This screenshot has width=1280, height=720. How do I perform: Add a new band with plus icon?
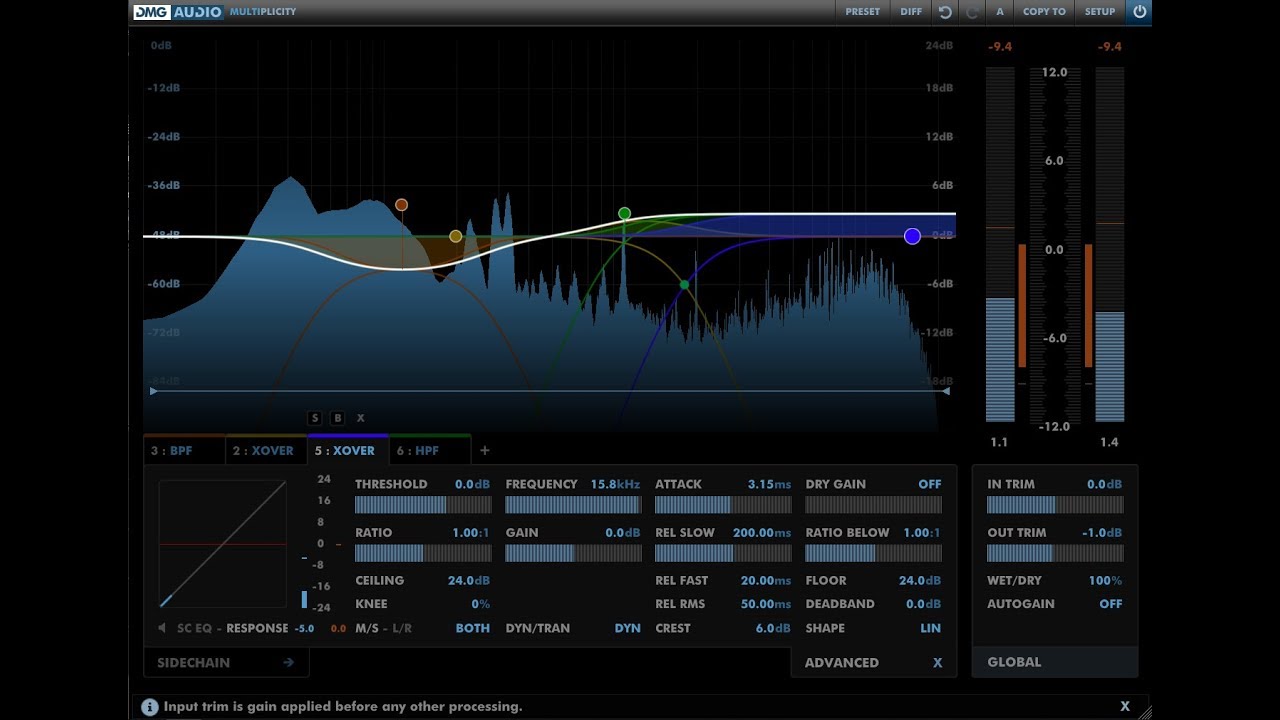tap(485, 450)
